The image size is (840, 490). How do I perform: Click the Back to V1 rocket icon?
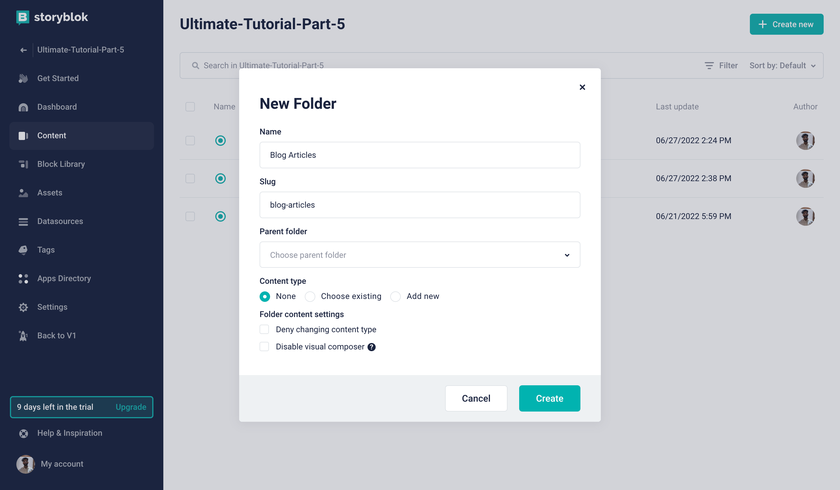click(23, 336)
